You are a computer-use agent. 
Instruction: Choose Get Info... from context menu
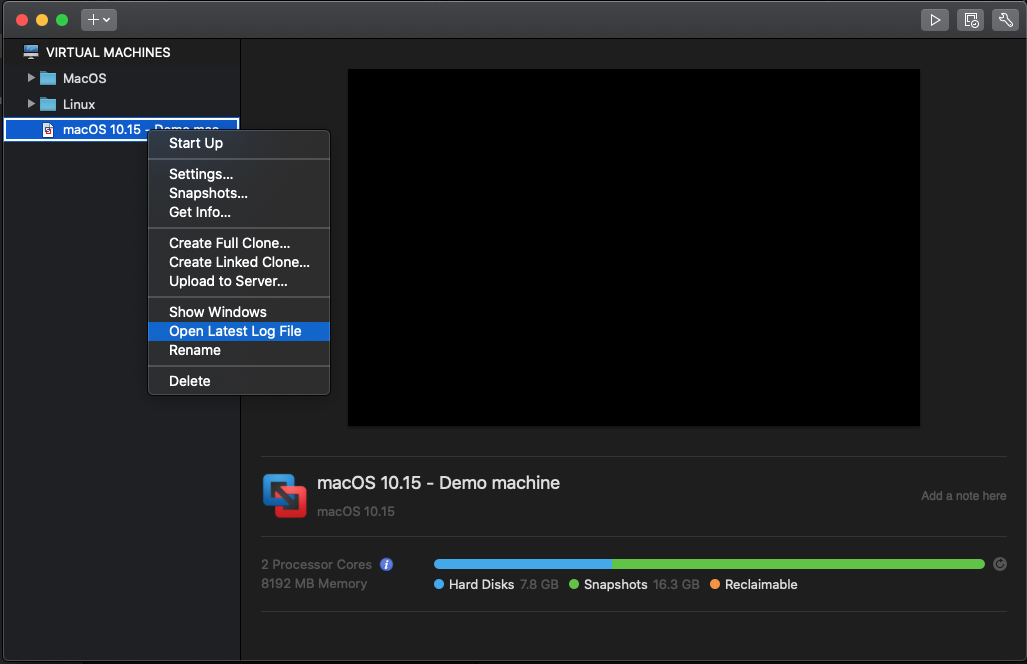click(239, 212)
